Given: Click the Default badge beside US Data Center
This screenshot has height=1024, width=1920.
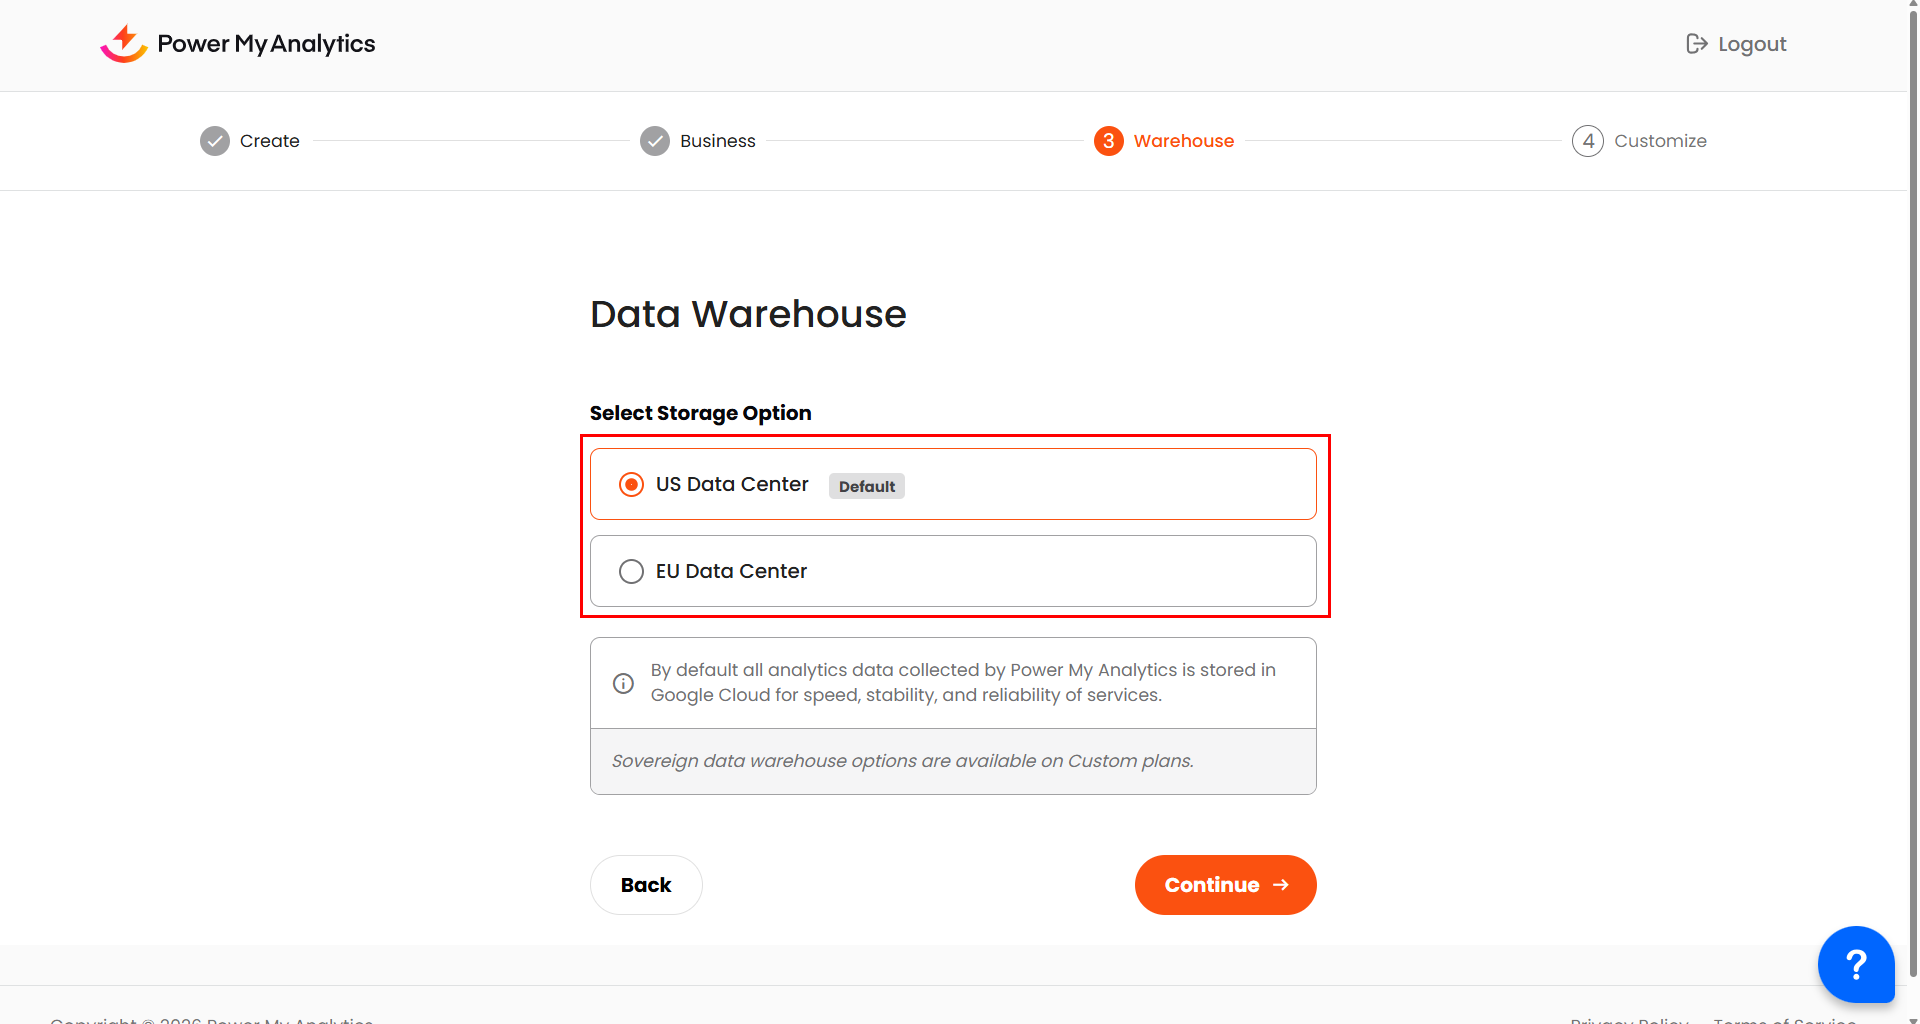Looking at the screenshot, I should [866, 486].
